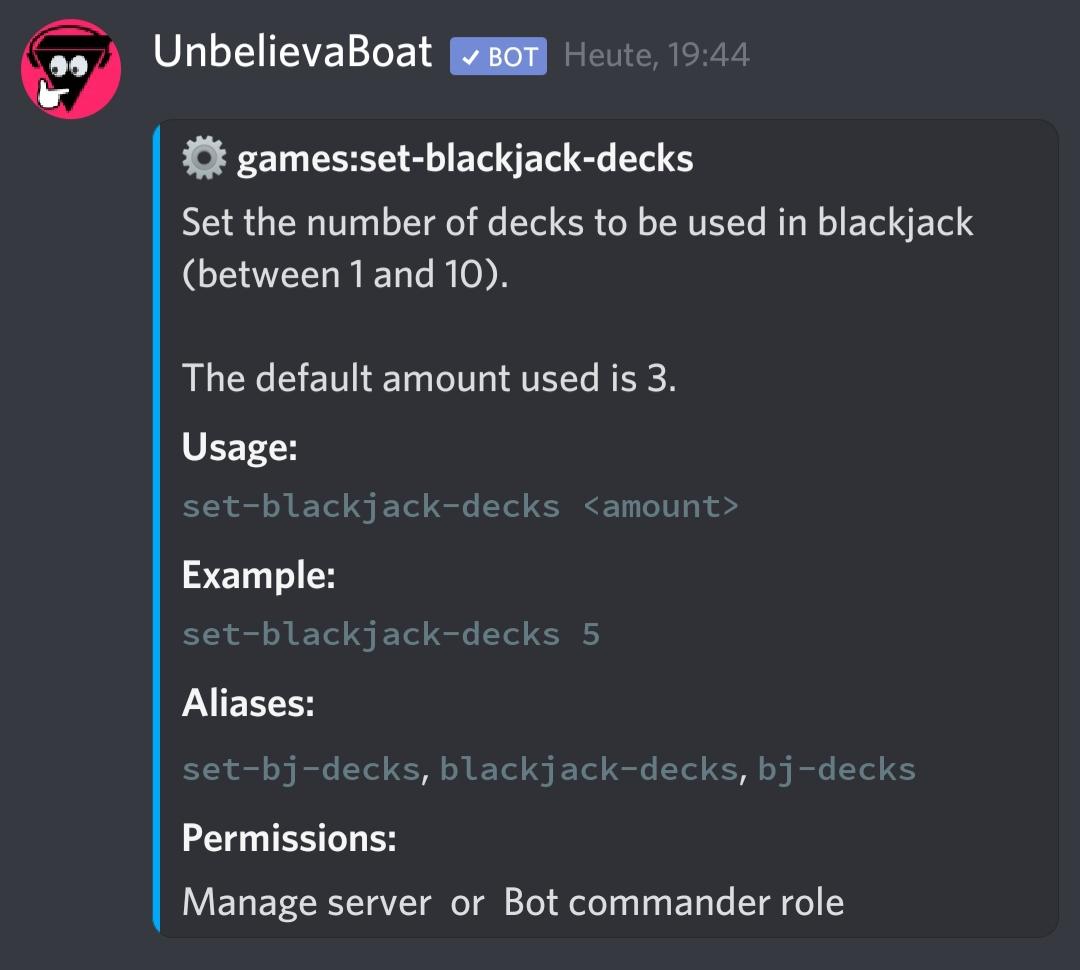Image resolution: width=1080 pixels, height=970 pixels.
Task: Click the default amount used is 3 line
Action: tap(429, 378)
